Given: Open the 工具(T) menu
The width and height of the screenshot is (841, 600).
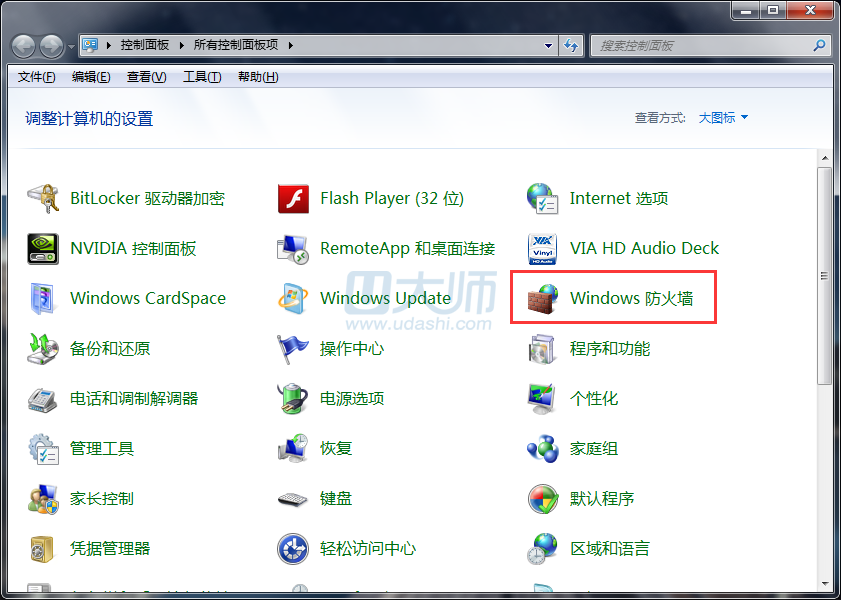Looking at the screenshot, I should [x=201, y=77].
